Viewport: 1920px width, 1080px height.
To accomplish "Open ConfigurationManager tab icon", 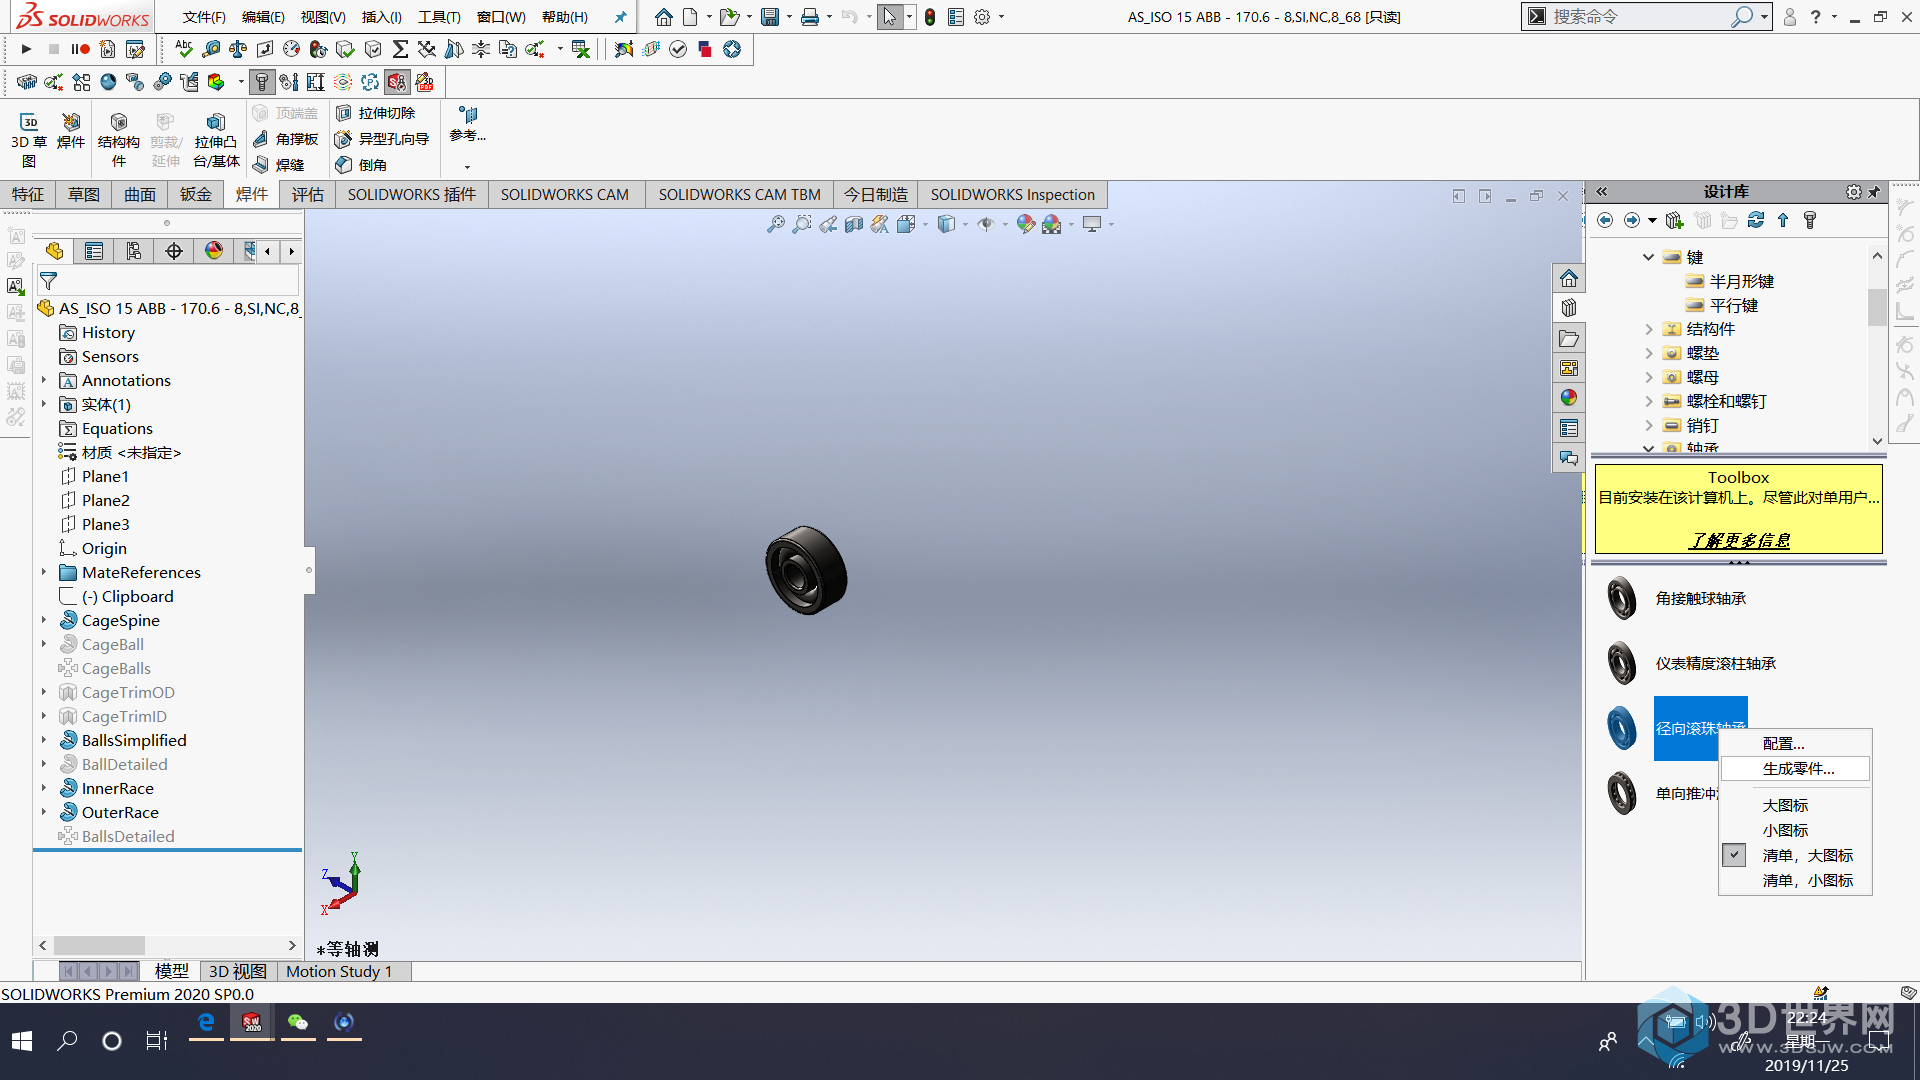I will click(134, 251).
